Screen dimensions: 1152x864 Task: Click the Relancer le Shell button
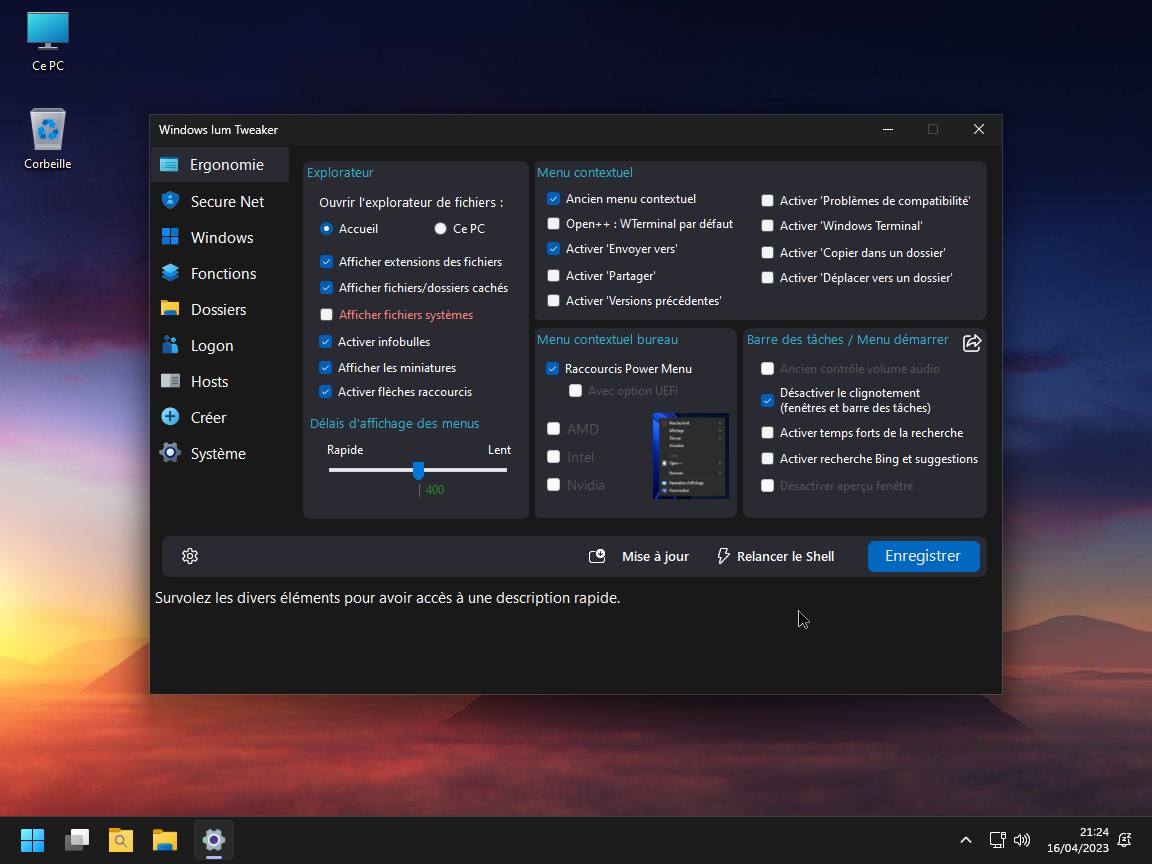pyautogui.click(x=775, y=556)
